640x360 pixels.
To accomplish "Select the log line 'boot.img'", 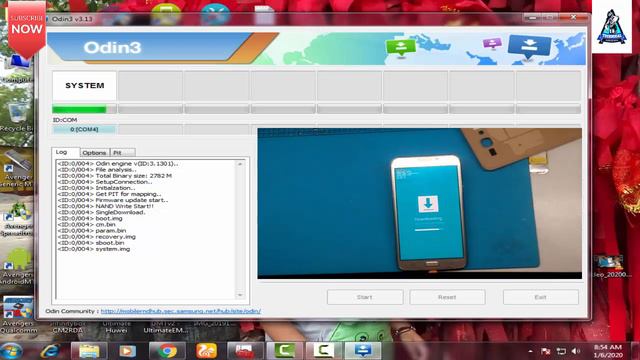I will (x=90, y=218).
